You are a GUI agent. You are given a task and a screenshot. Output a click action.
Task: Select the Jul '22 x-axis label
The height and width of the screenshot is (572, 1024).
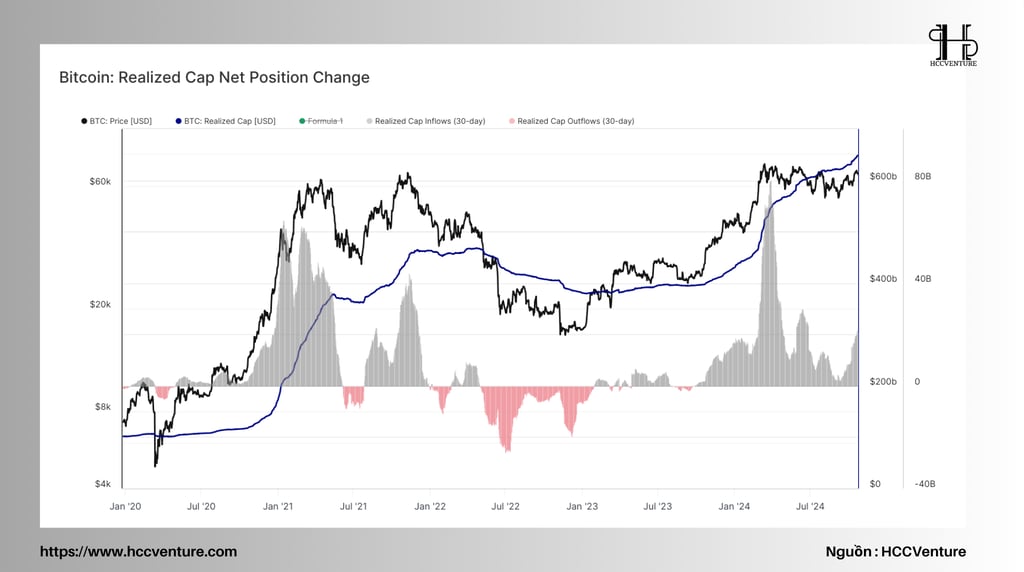(x=505, y=506)
